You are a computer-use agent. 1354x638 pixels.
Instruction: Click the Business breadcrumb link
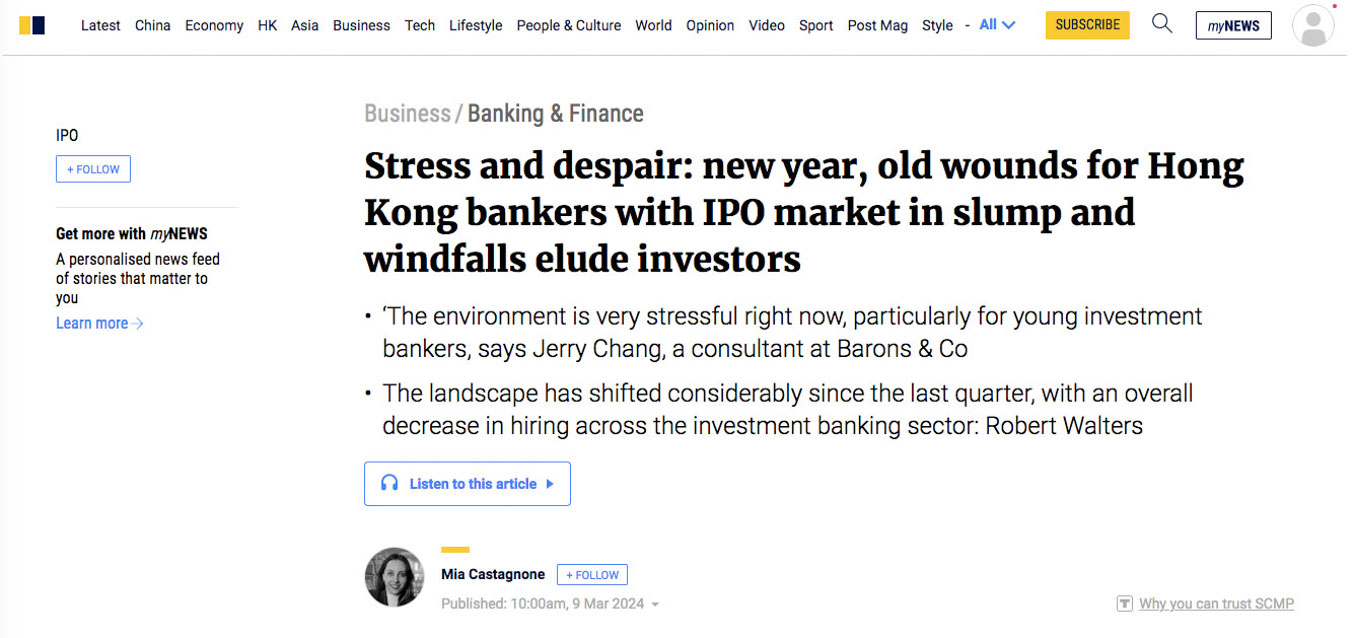click(407, 113)
